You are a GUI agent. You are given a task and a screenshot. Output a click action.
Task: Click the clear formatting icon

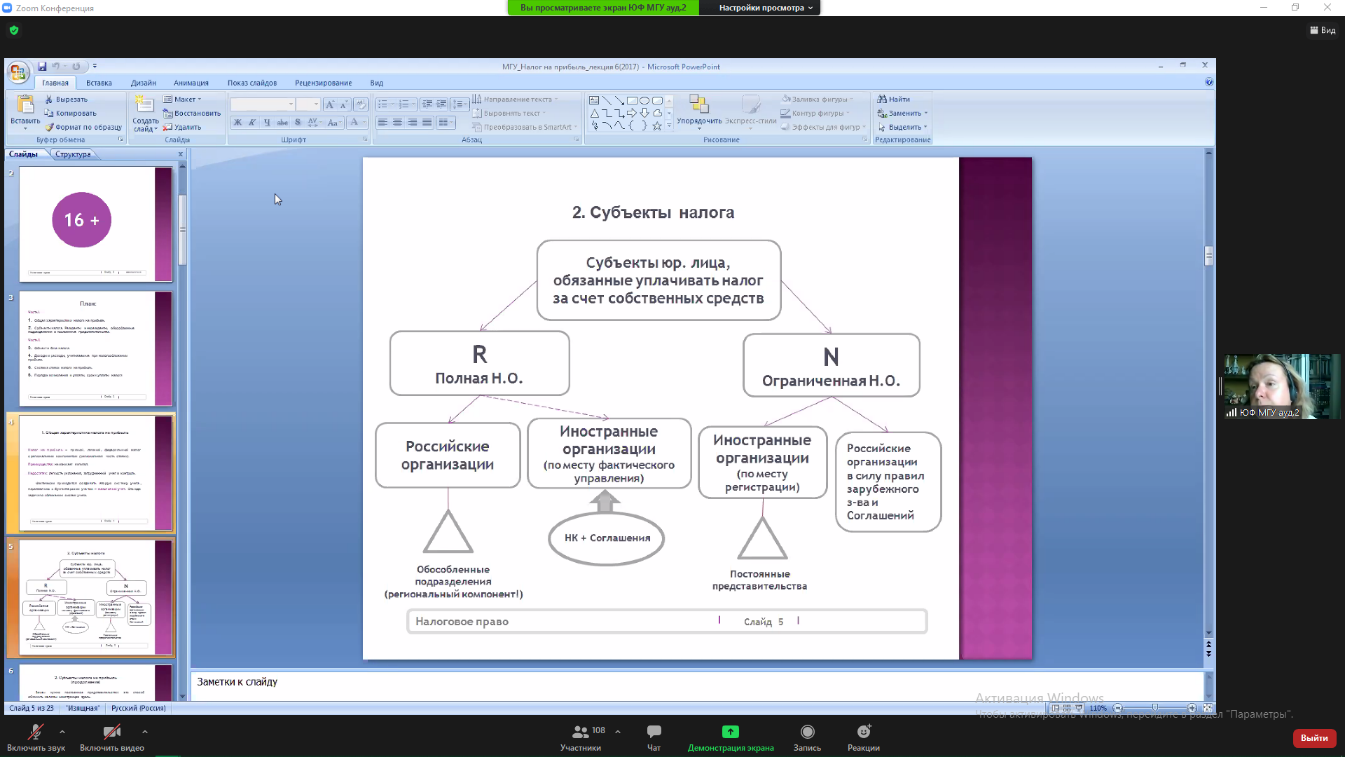(361, 104)
